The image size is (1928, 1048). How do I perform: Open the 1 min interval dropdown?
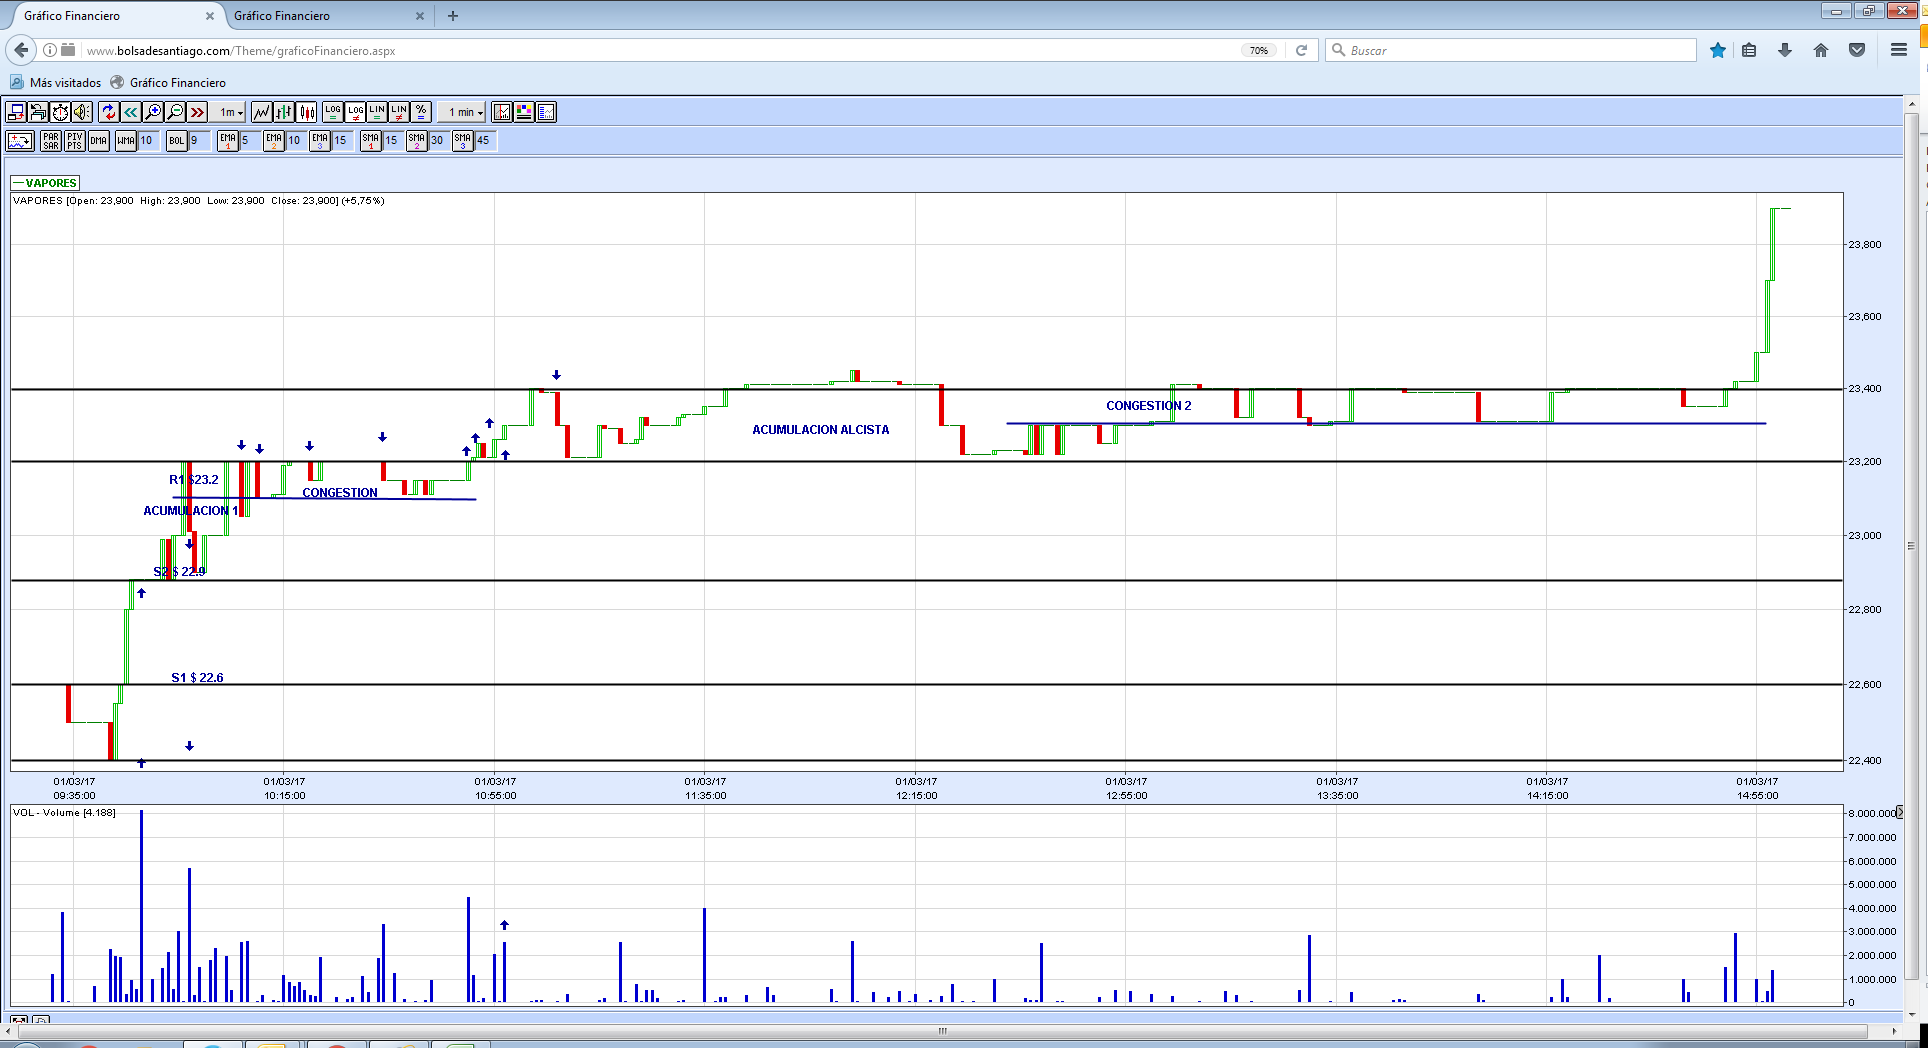pyautogui.click(x=465, y=112)
